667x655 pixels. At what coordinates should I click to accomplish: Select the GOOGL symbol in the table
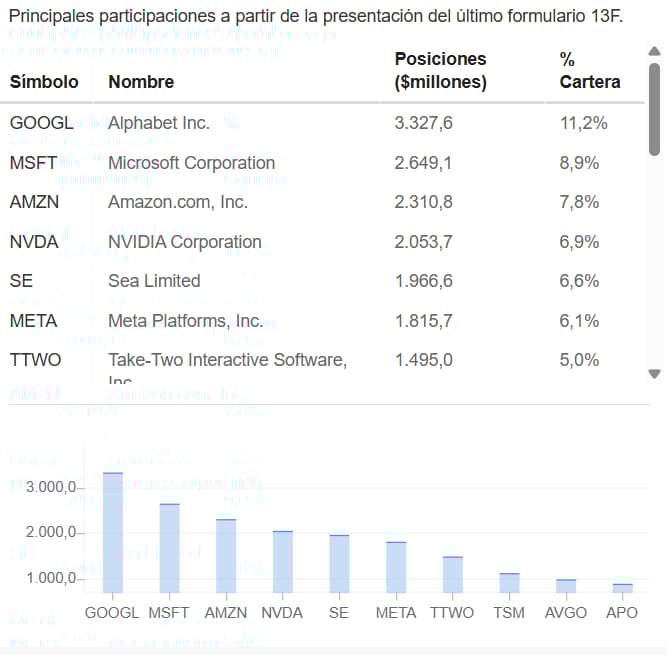(42, 123)
